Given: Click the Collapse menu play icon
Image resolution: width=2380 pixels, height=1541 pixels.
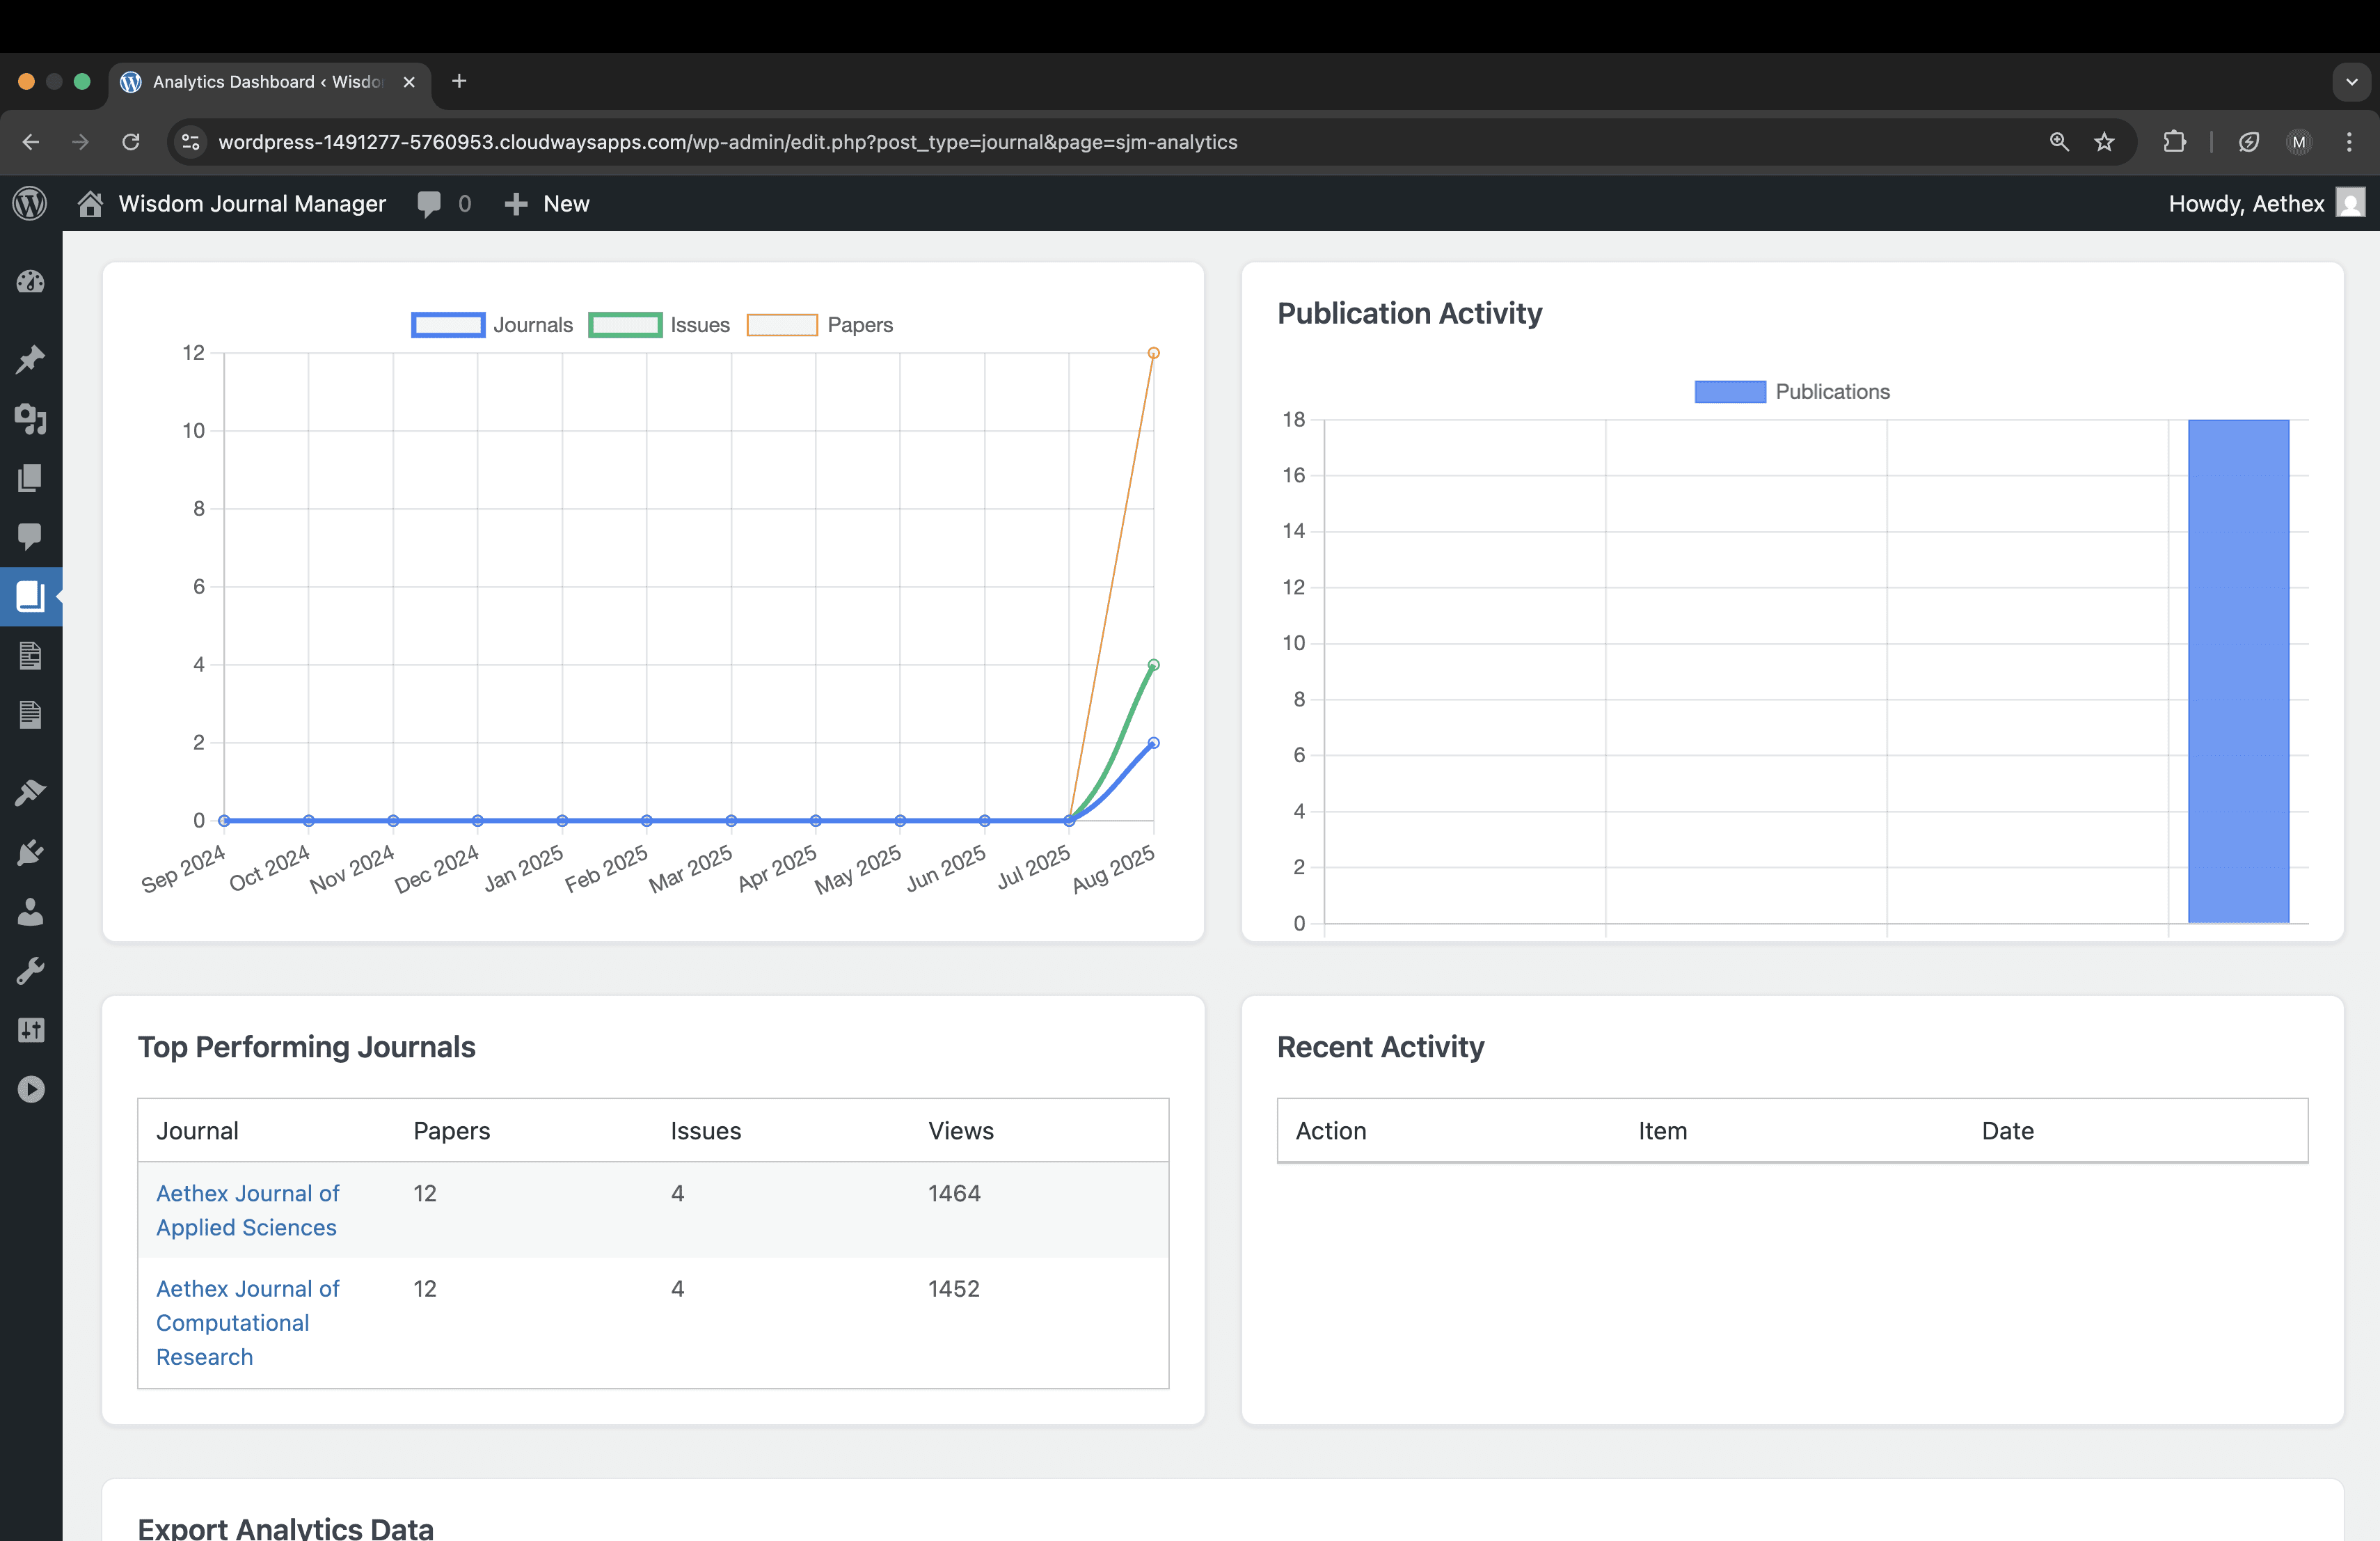Looking at the screenshot, I should pyautogui.click(x=30, y=1089).
